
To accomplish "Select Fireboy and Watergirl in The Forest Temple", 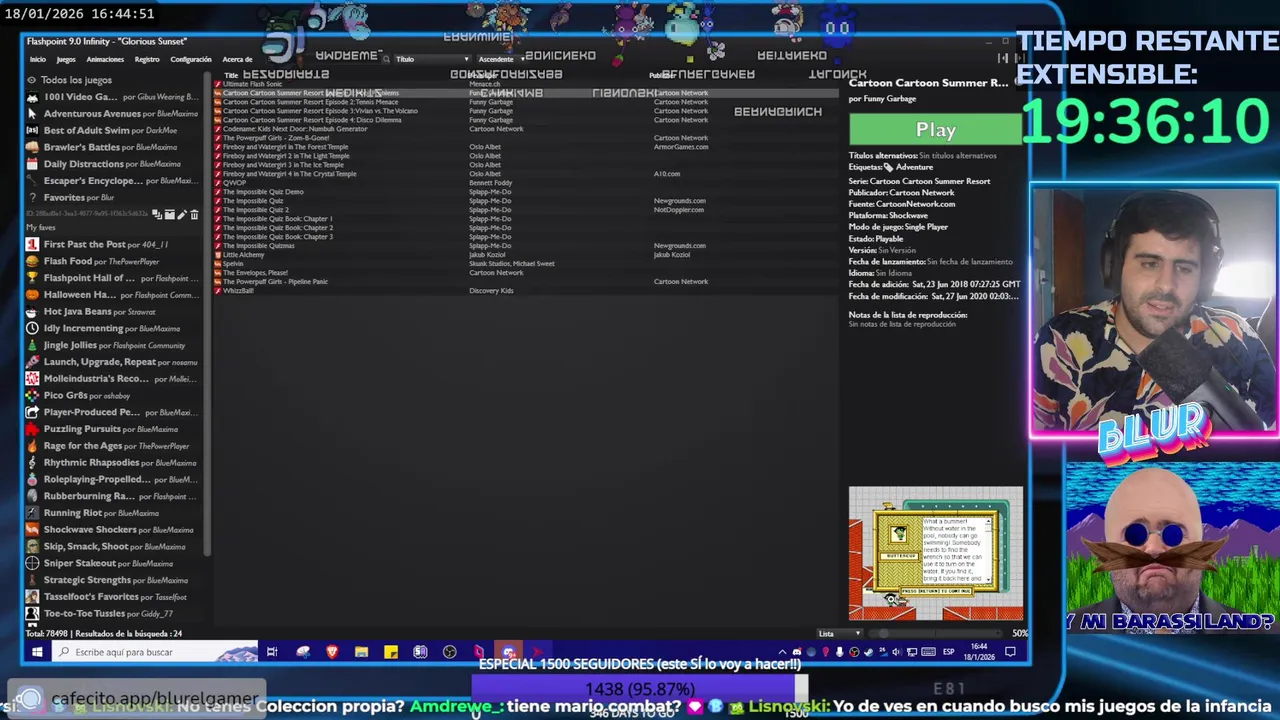I will tap(527, 147).
